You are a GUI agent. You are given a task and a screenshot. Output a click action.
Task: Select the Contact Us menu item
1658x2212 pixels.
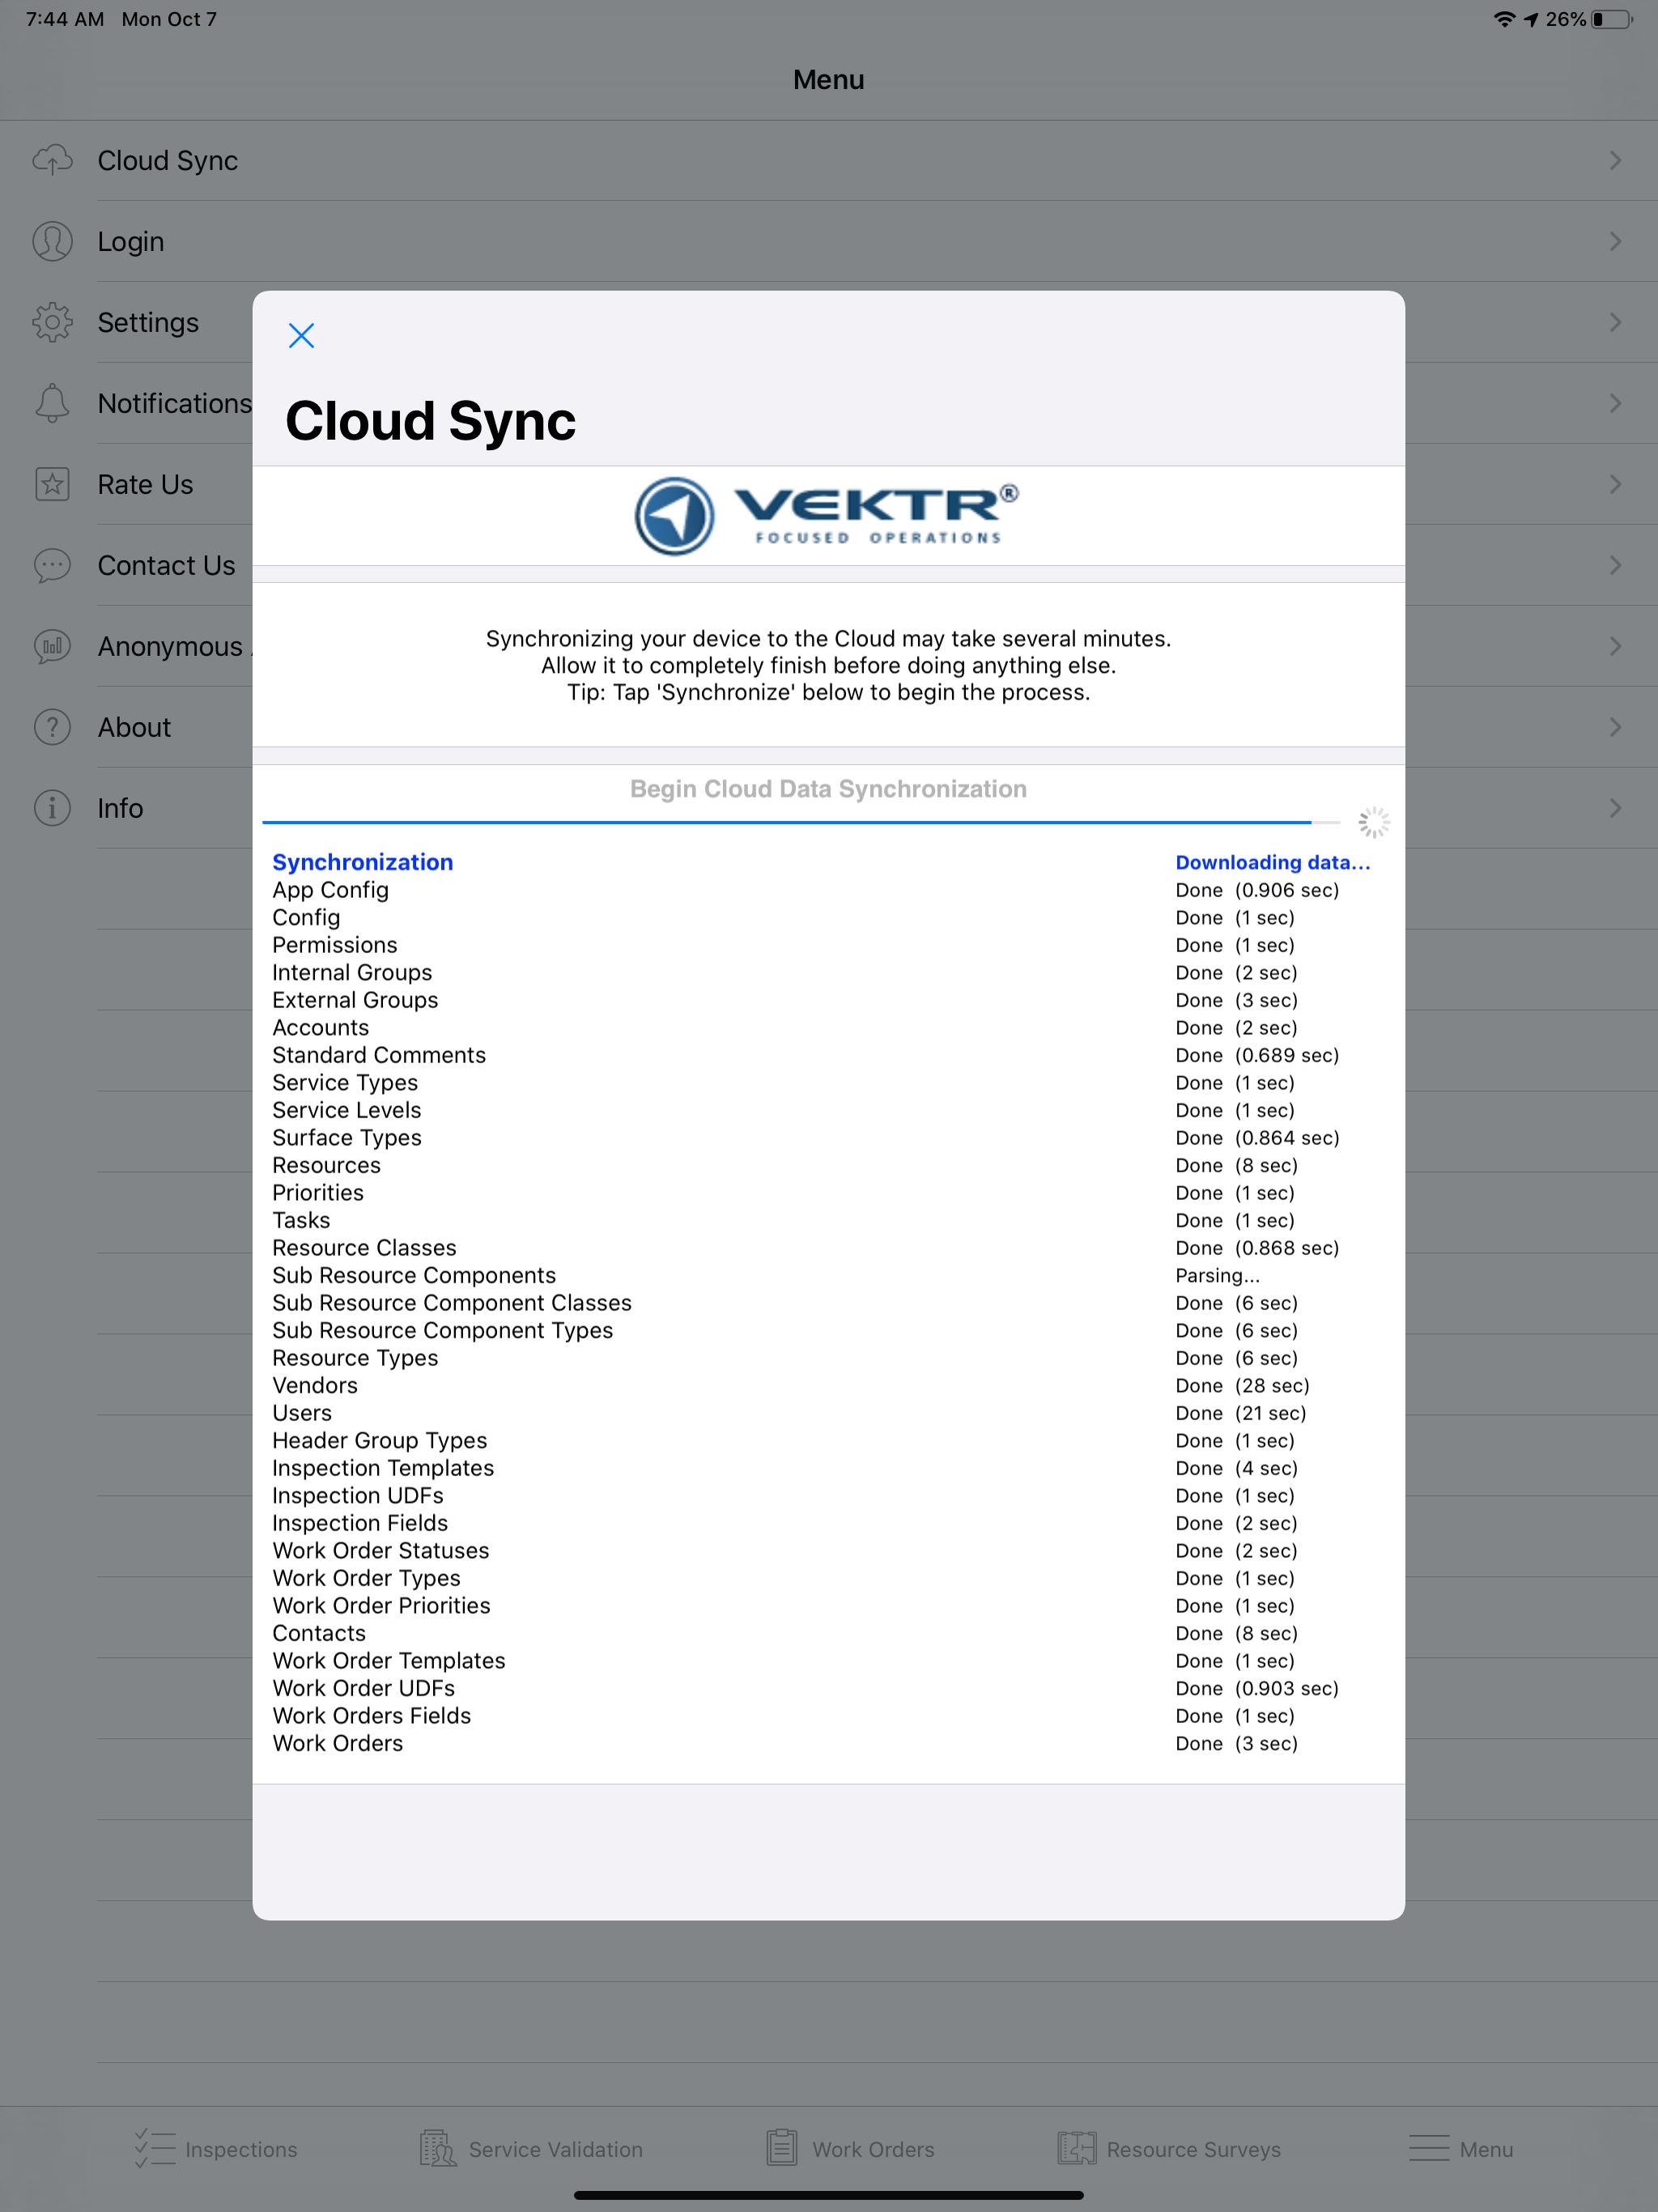coord(829,565)
